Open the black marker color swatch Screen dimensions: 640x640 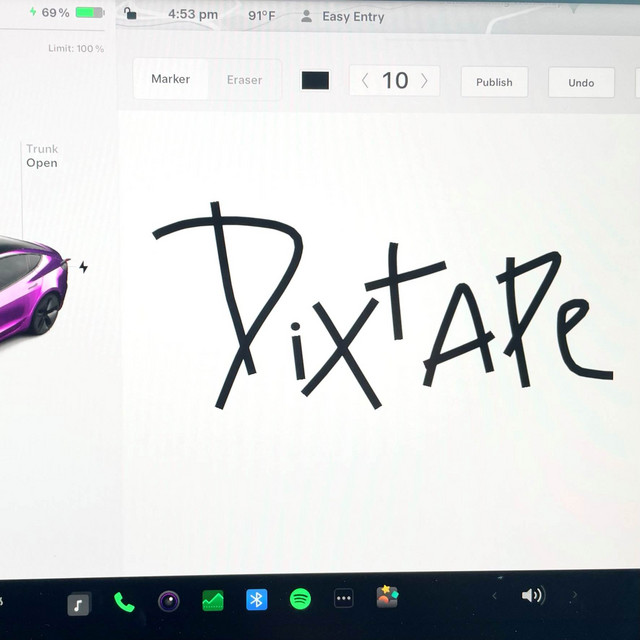(x=316, y=81)
